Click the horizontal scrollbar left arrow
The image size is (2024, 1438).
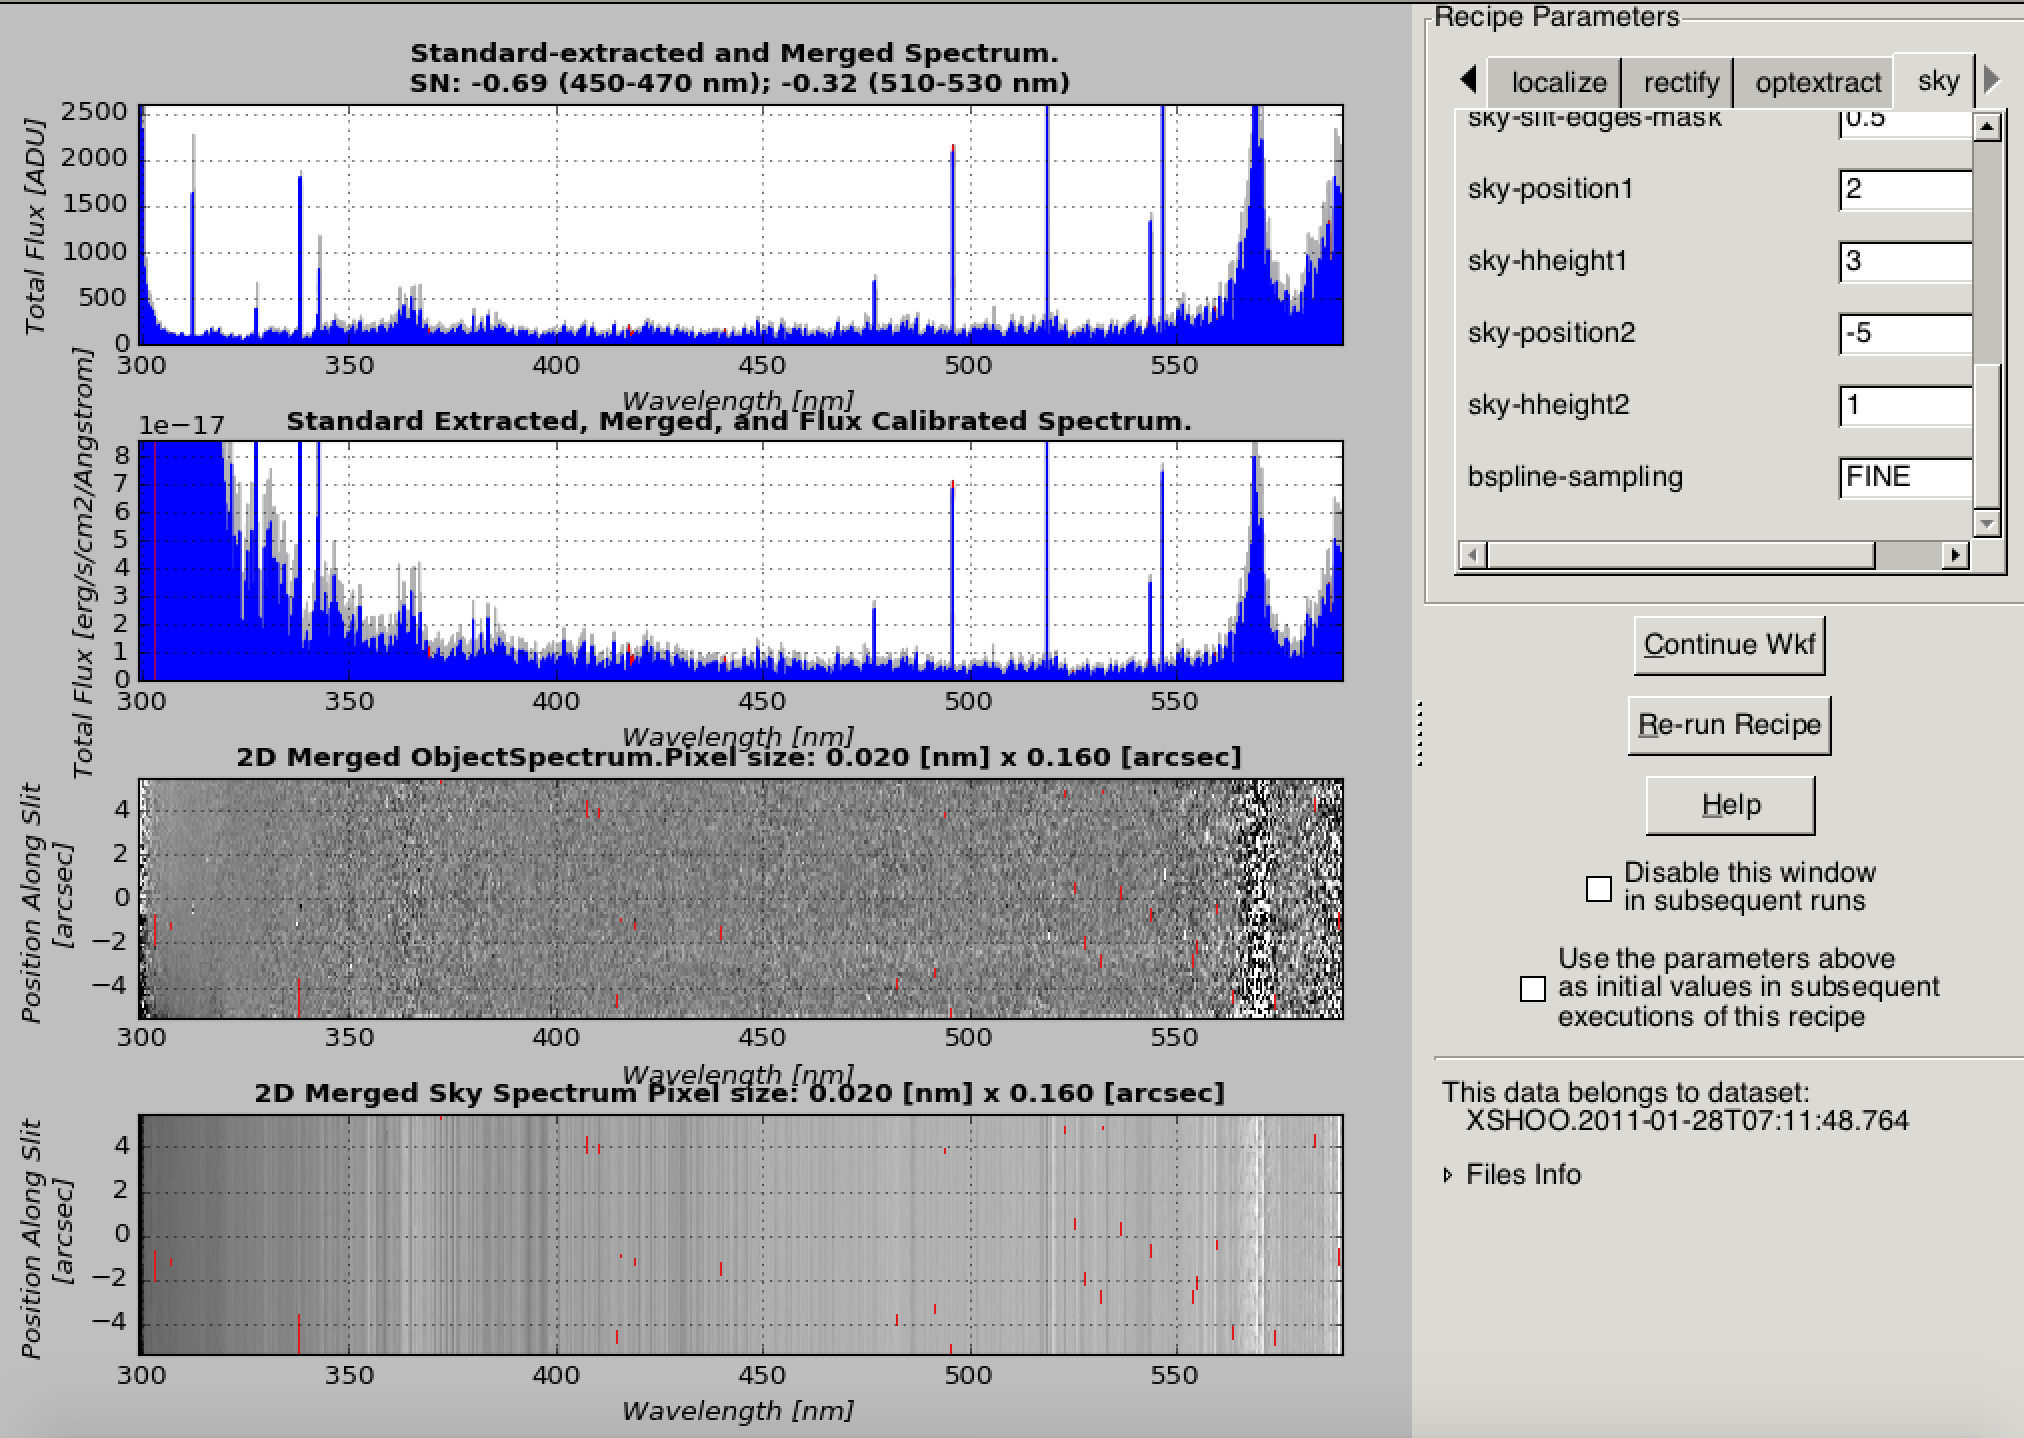point(1472,555)
